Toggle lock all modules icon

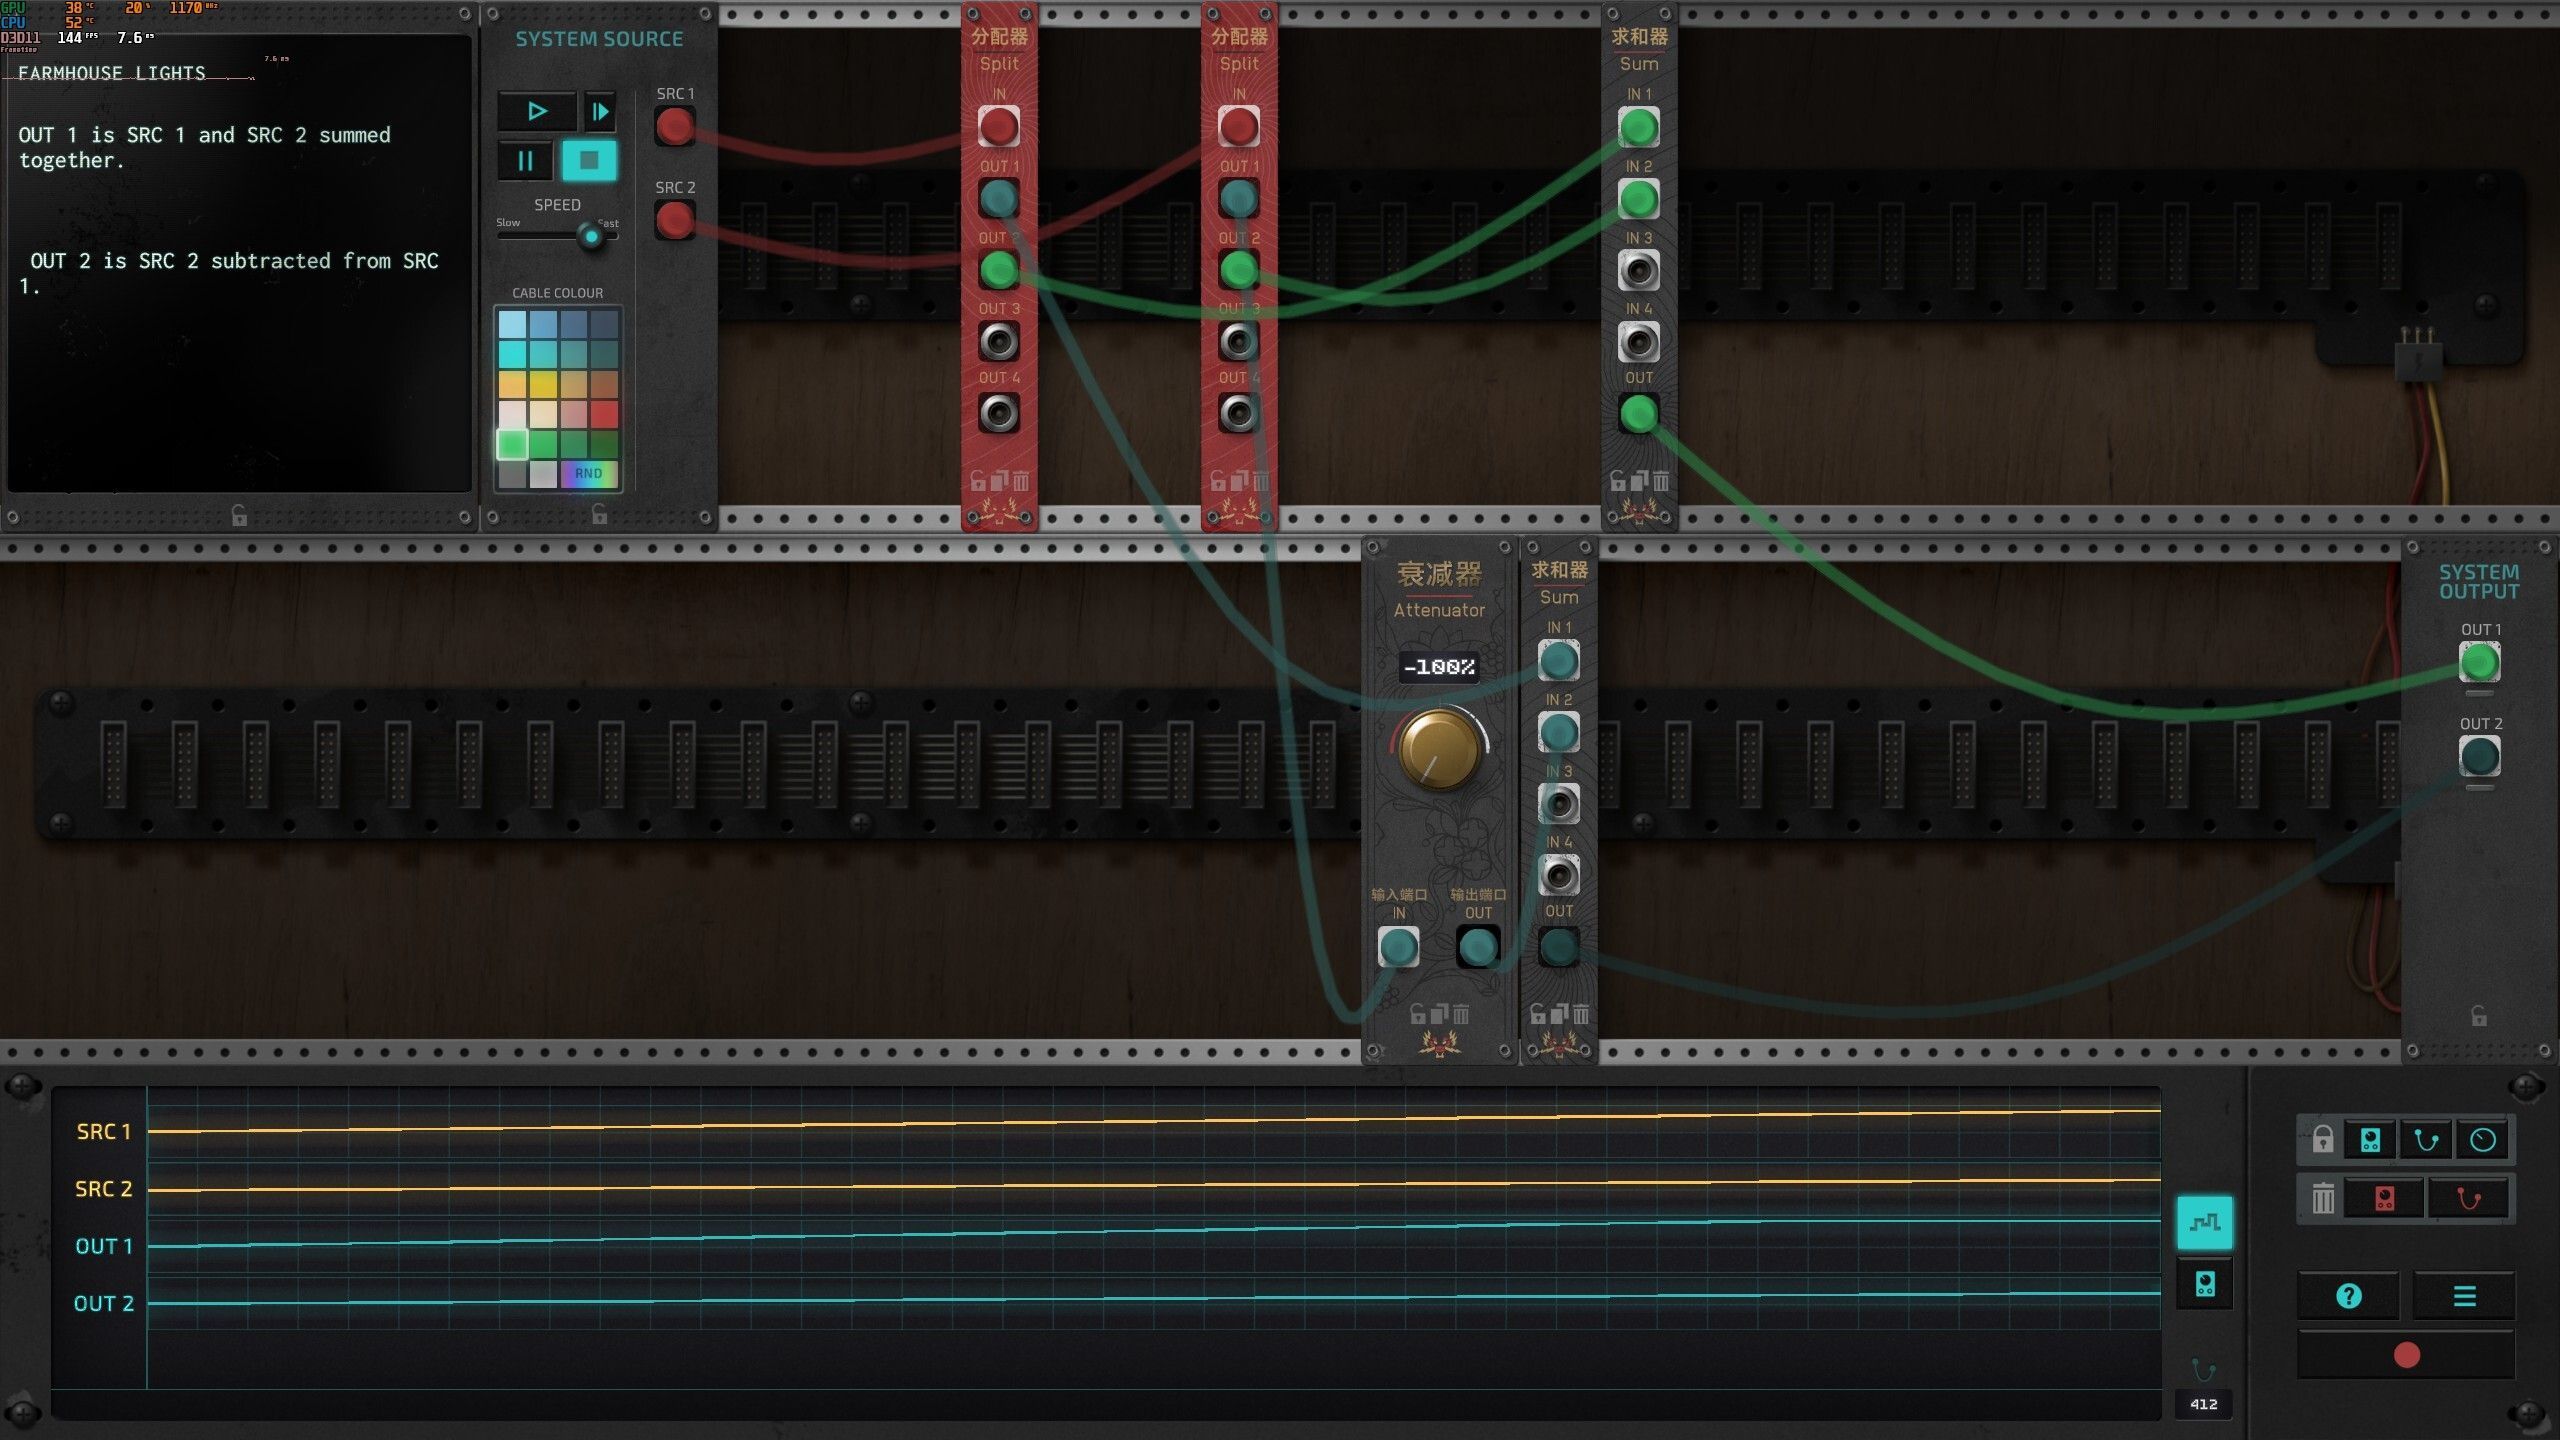pos(2370,1140)
